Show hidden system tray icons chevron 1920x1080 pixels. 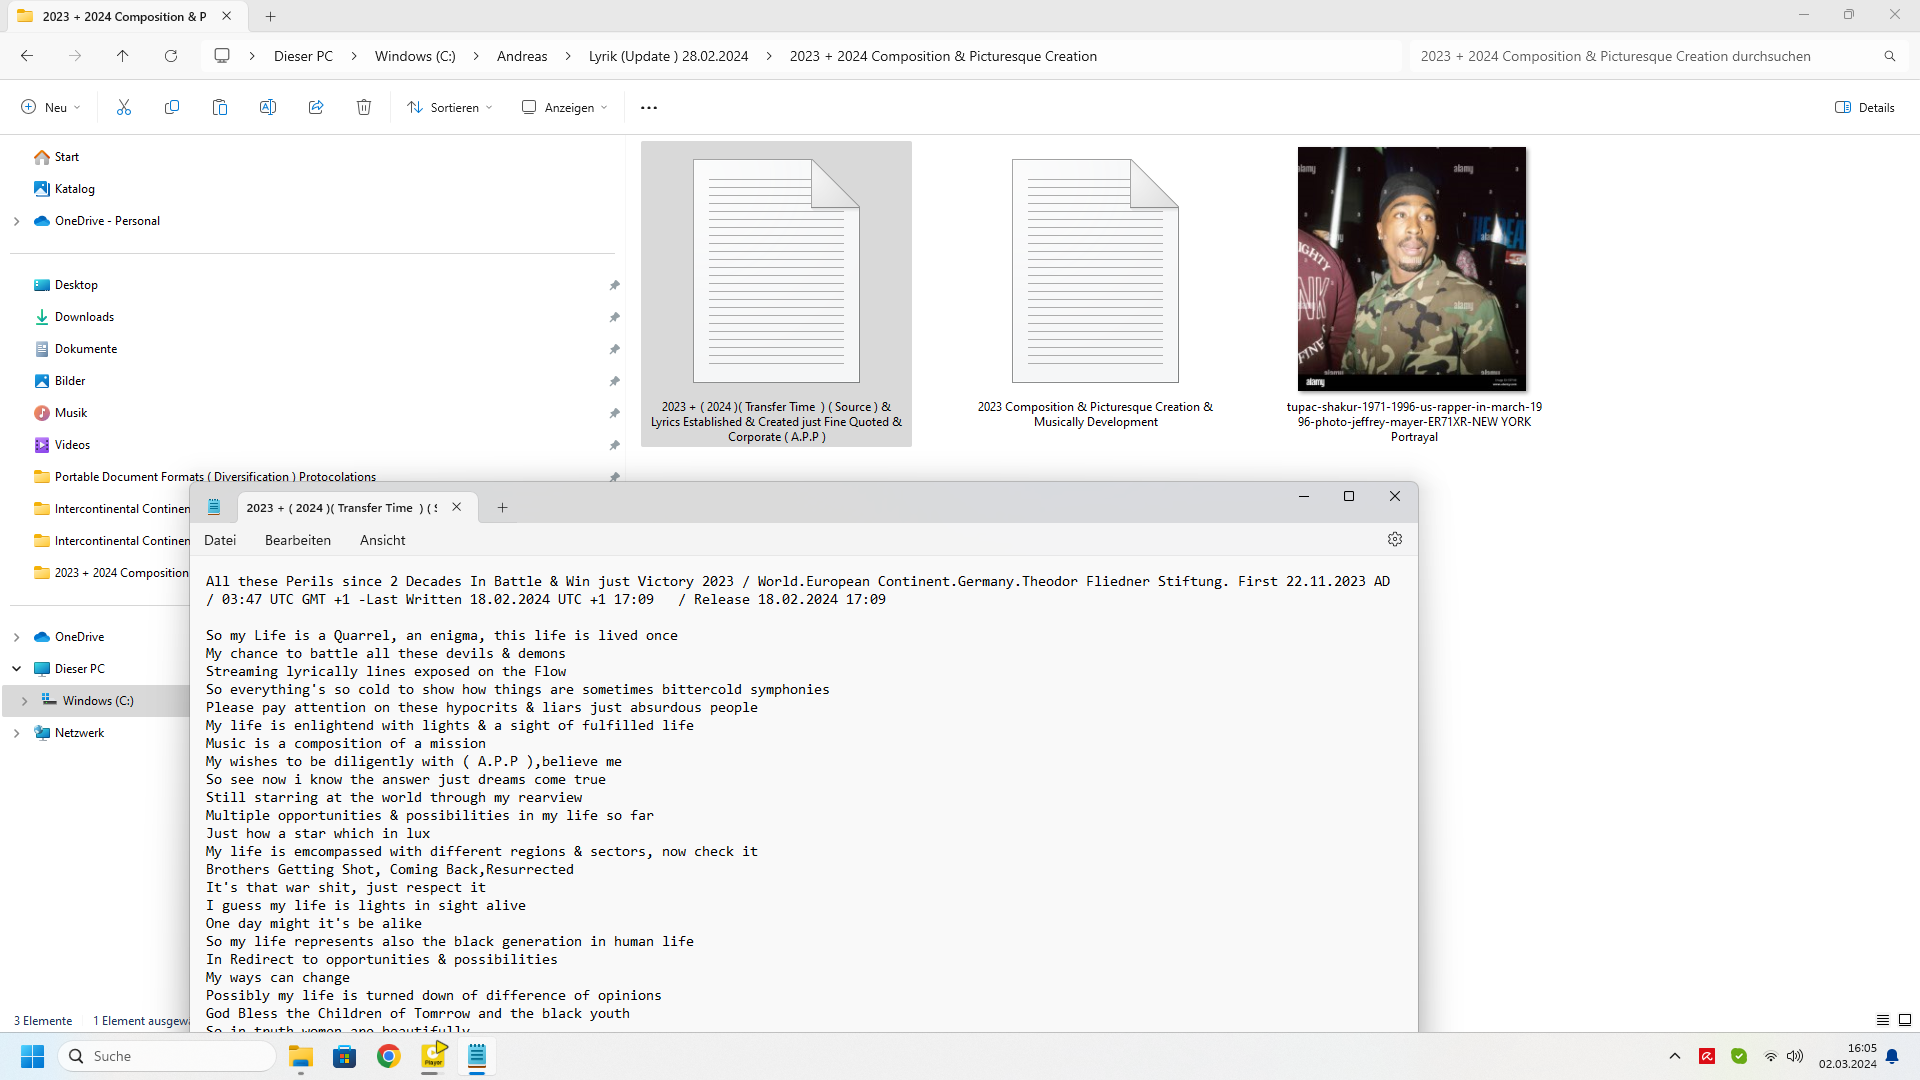(1675, 1056)
